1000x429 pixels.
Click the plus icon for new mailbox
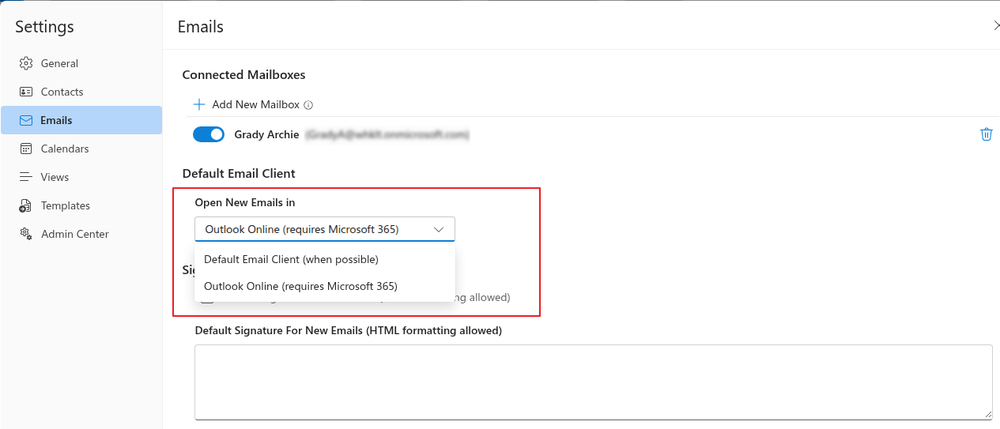tap(199, 105)
